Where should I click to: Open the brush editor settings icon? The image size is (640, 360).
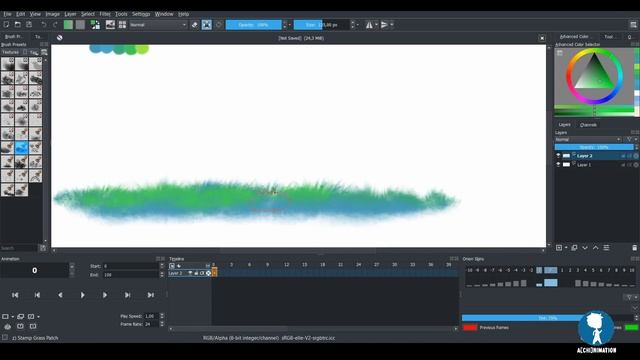110,25
